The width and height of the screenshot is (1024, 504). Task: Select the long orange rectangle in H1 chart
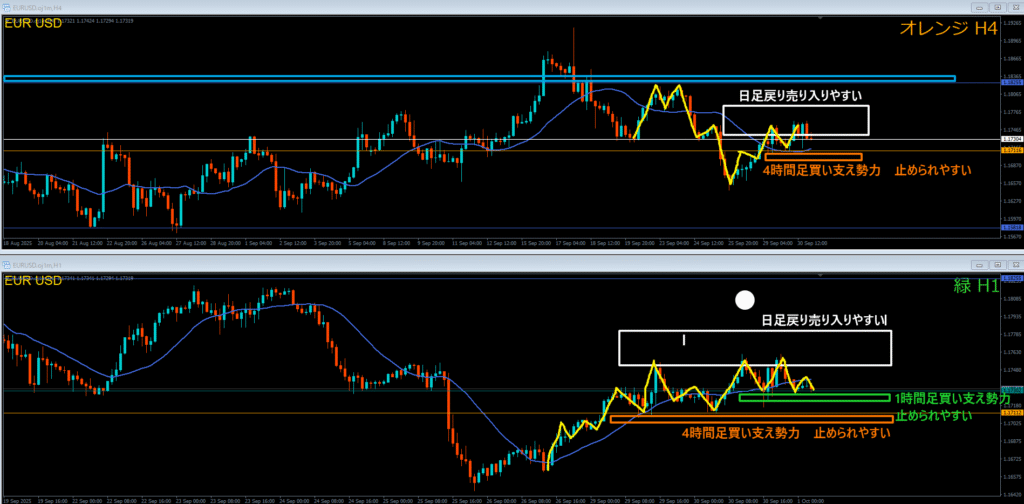(x=751, y=419)
